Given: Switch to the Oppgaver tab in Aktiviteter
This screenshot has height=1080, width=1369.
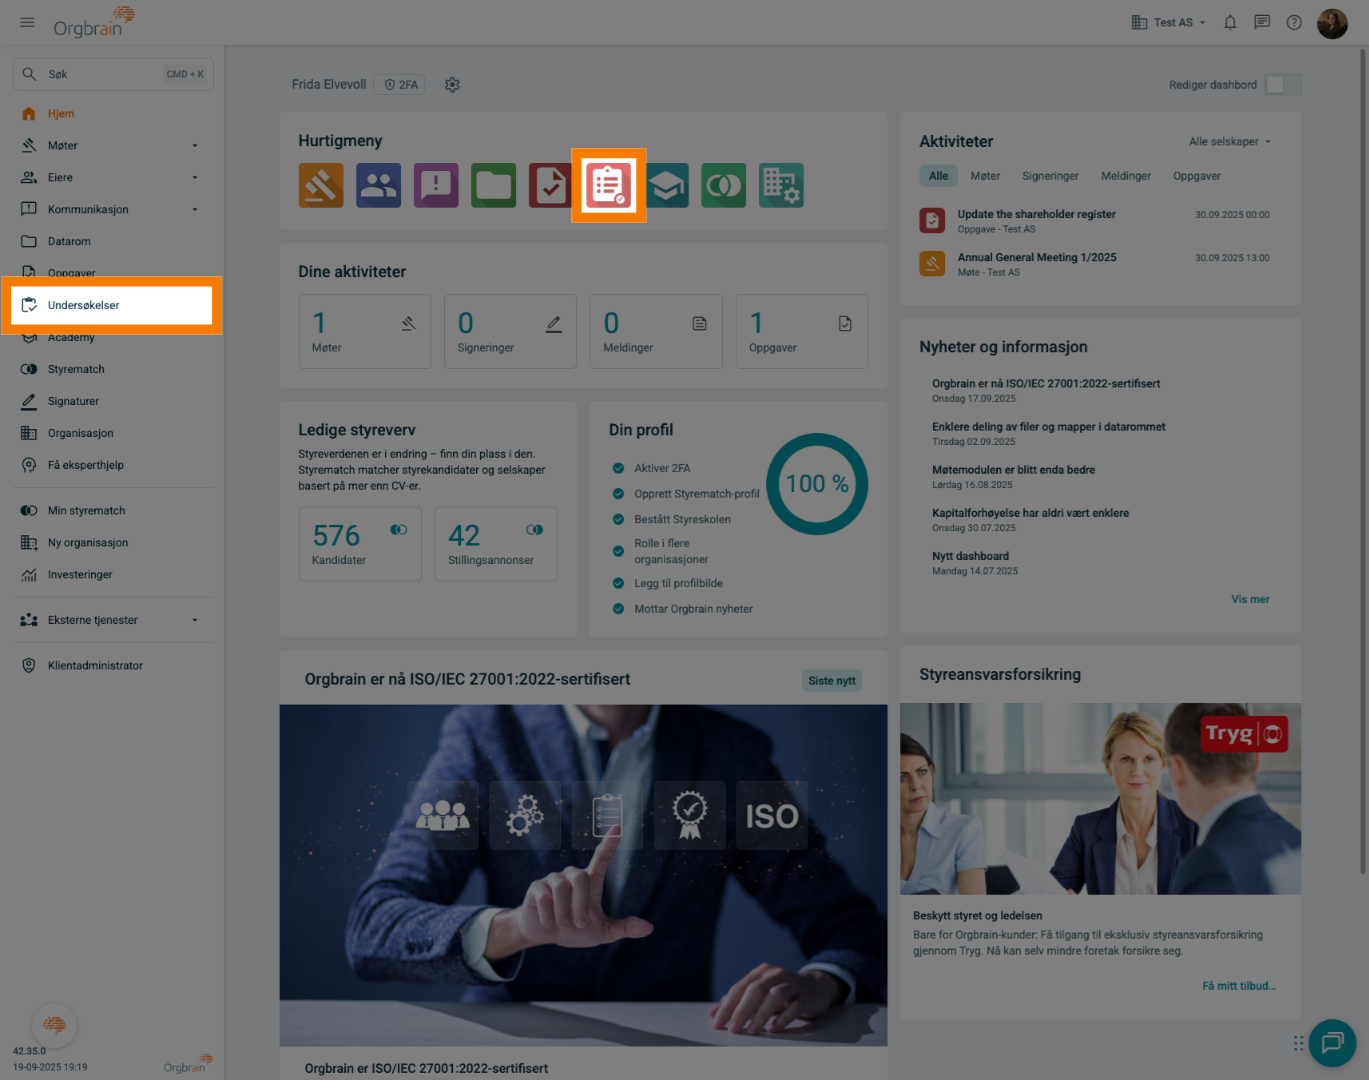Looking at the screenshot, I should point(1197,176).
